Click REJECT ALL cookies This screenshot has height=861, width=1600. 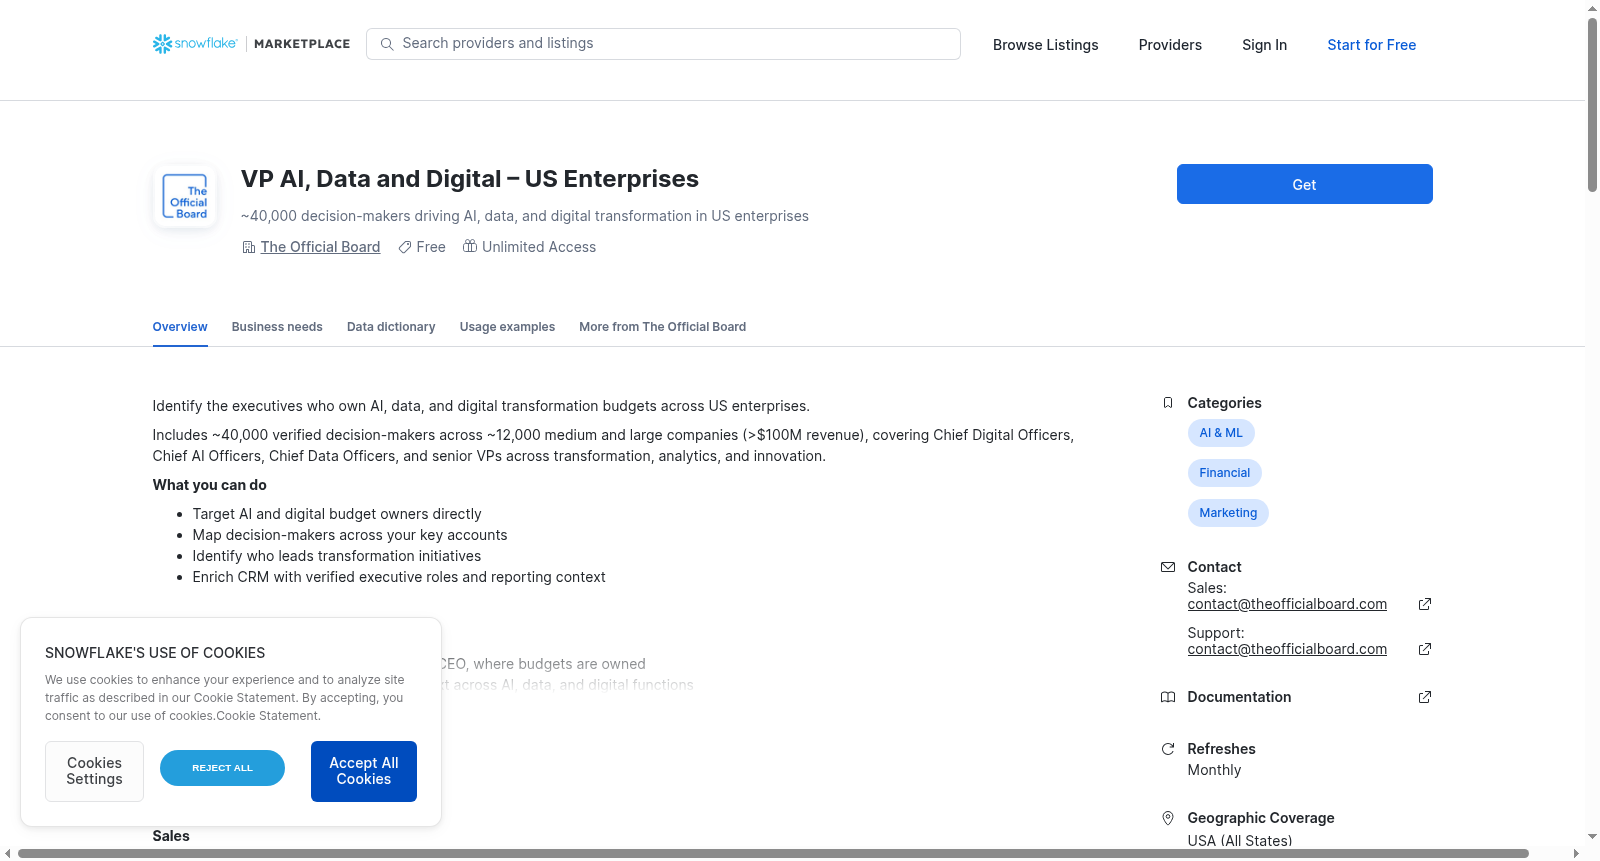point(222,768)
